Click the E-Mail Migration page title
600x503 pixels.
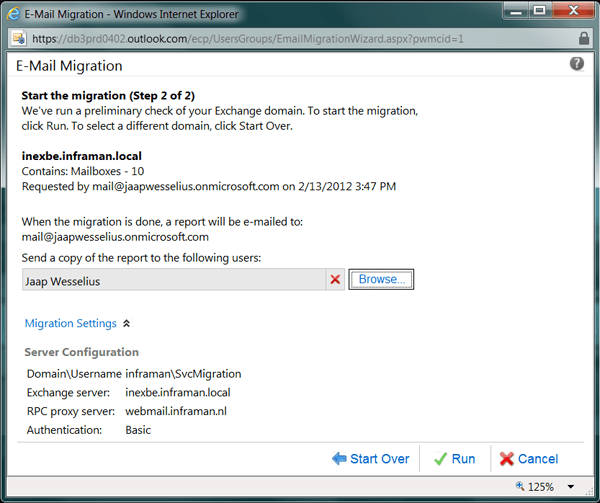pos(69,66)
